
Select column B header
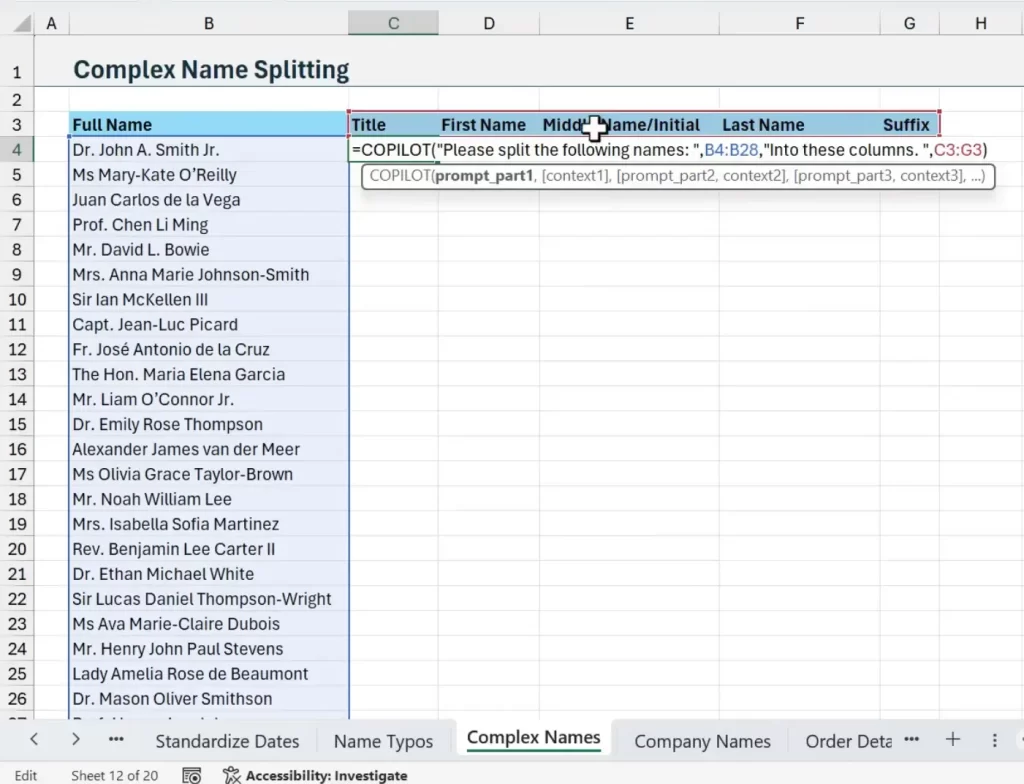tap(208, 23)
